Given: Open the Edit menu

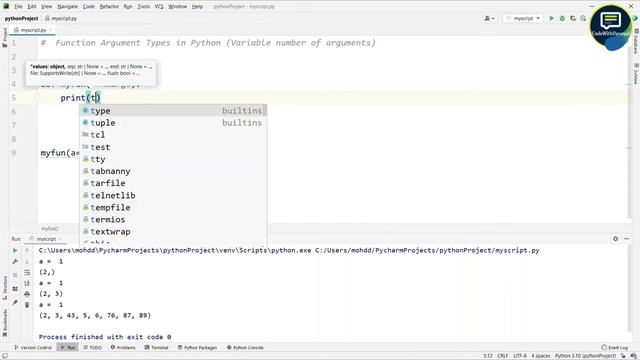Looking at the screenshot, I should coord(32,7).
